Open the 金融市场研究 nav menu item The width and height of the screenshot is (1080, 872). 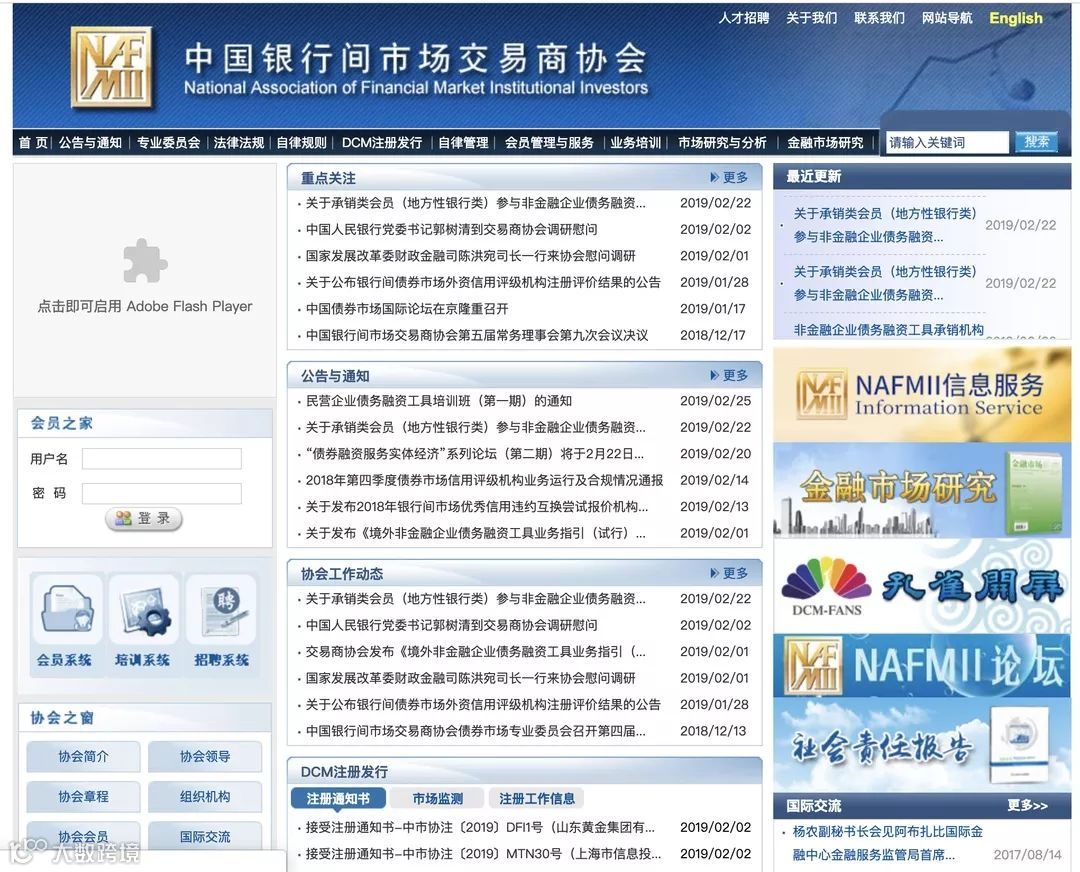point(825,143)
